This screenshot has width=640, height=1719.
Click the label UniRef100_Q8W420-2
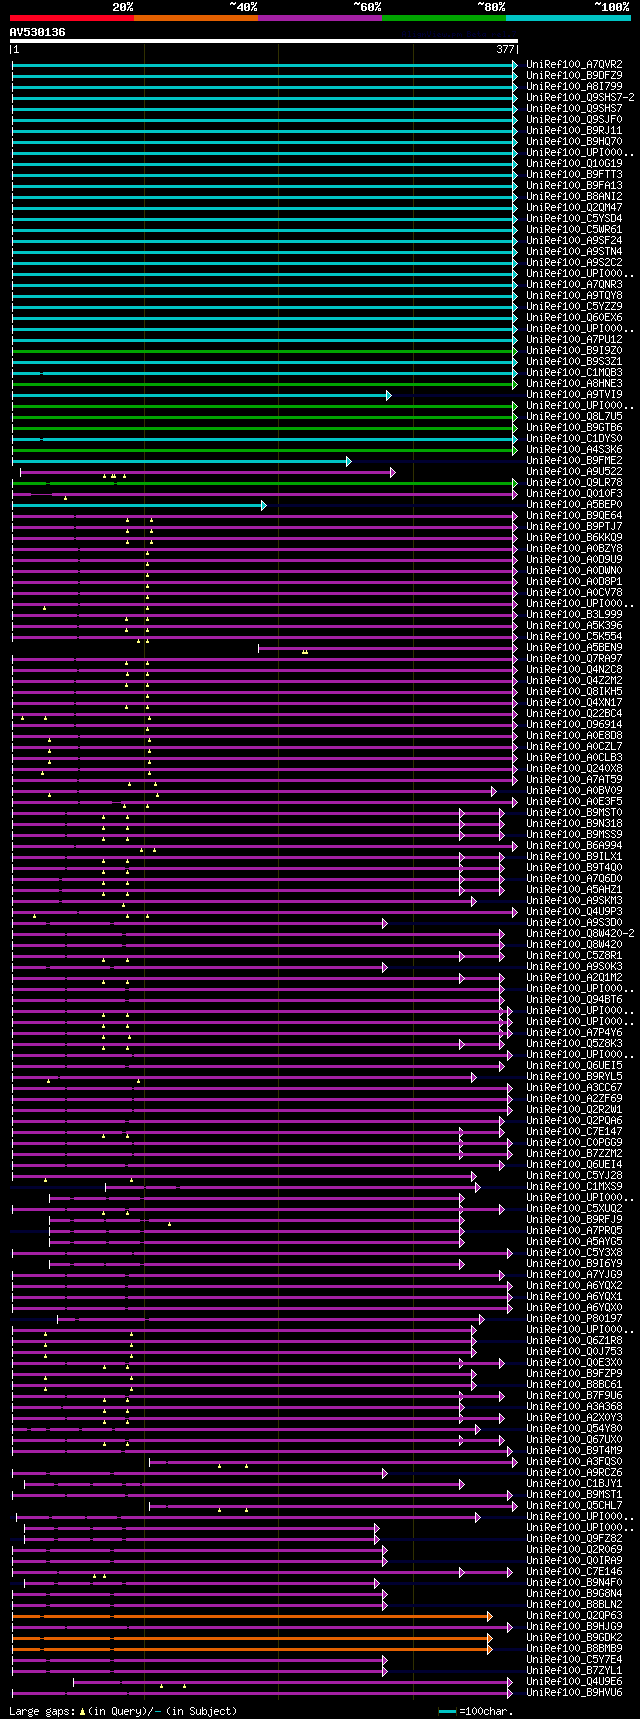pyautogui.click(x=580, y=933)
